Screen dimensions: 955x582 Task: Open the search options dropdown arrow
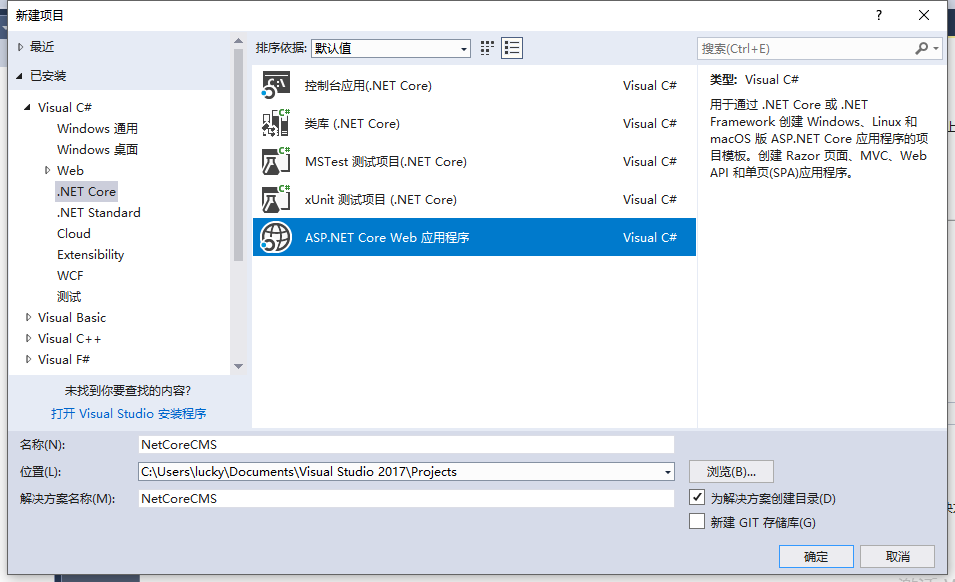pyautogui.click(x=936, y=48)
